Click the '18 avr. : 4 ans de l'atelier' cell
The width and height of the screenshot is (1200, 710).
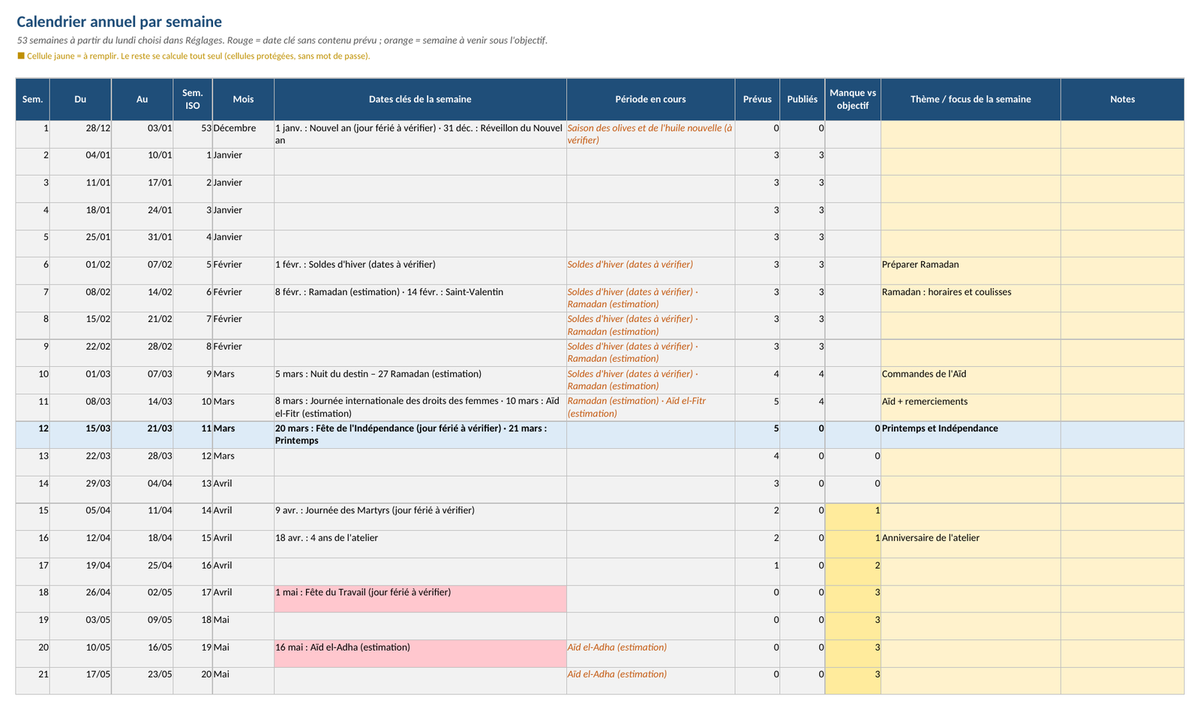(420, 544)
